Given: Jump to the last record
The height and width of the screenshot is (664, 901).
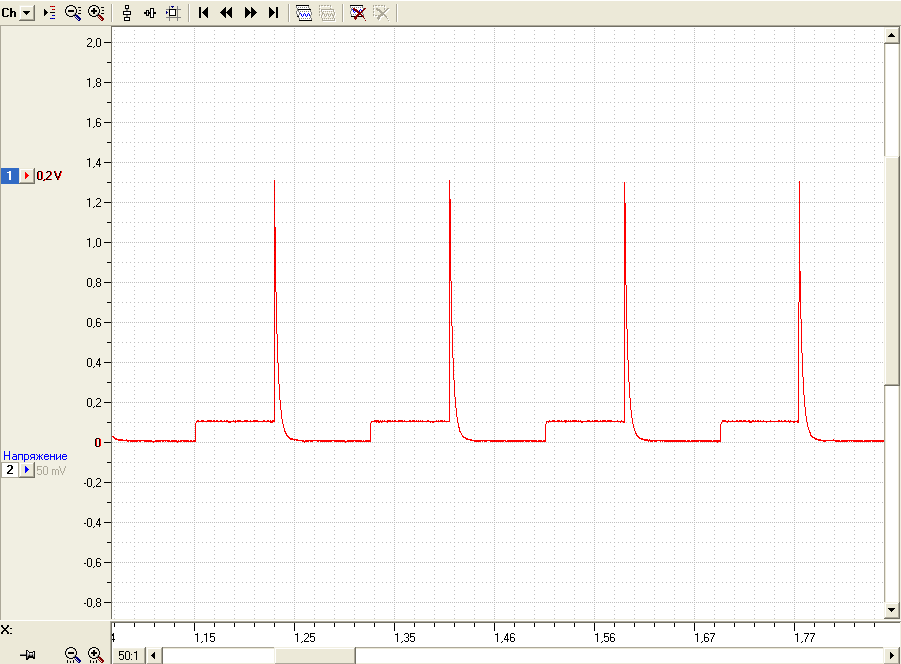Looking at the screenshot, I should pos(274,13).
